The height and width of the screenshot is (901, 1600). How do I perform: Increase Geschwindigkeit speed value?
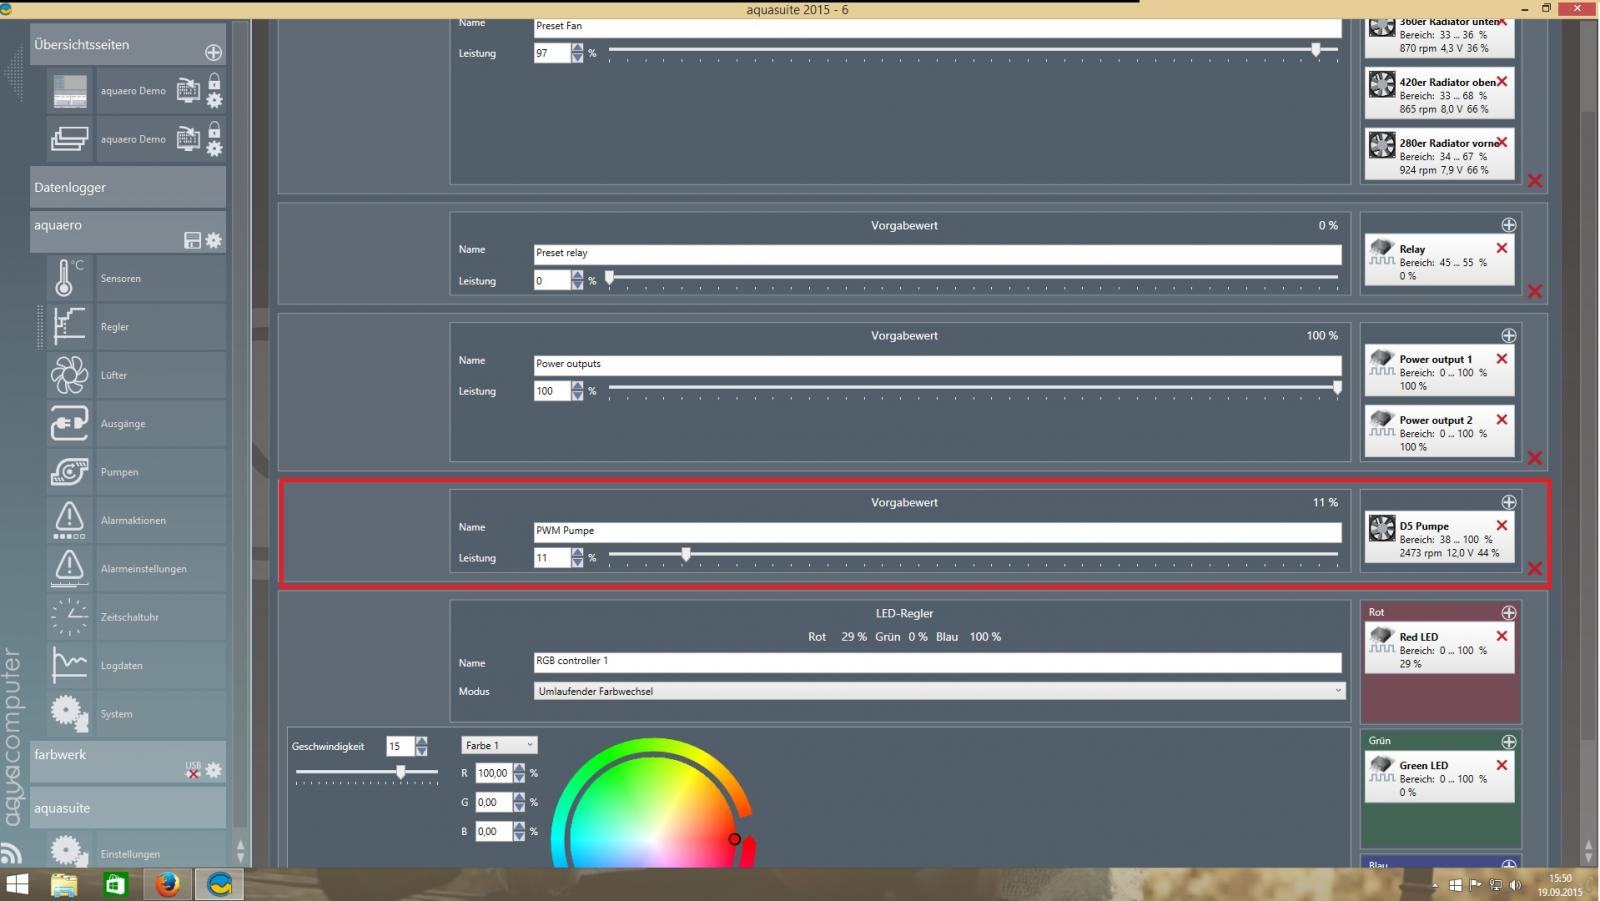click(421, 741)
